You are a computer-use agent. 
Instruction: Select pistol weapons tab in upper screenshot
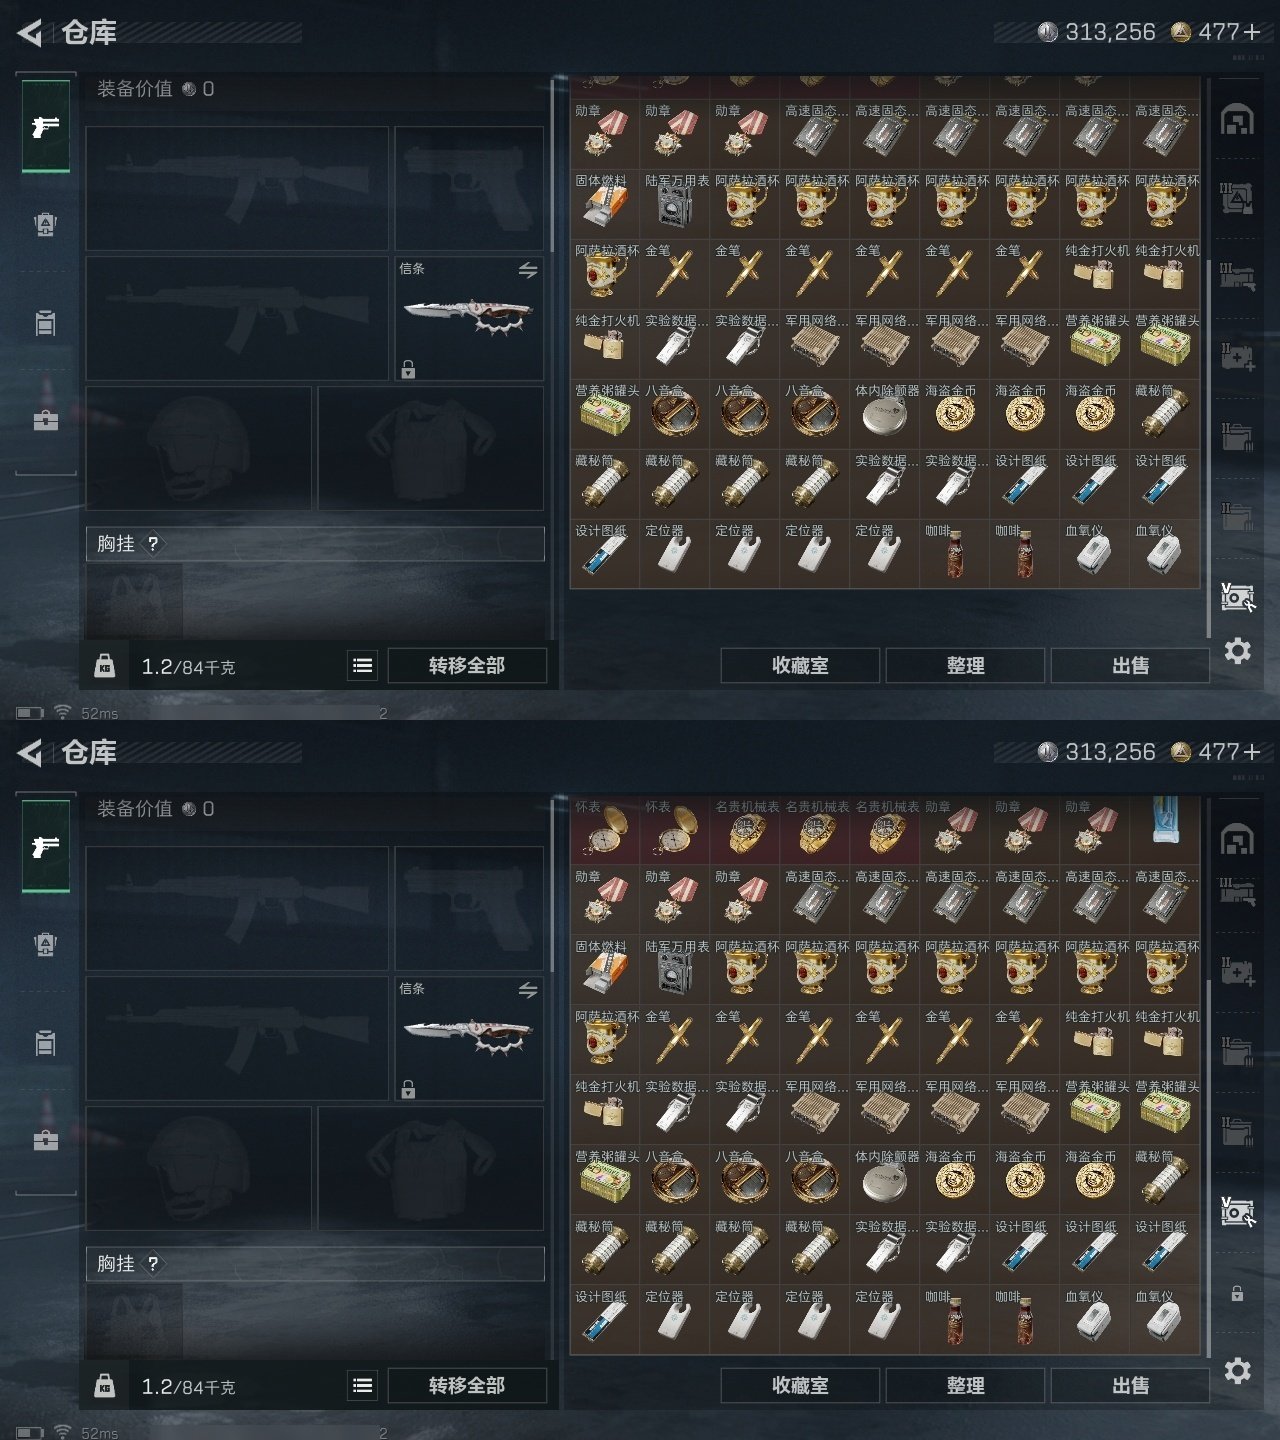(x=46, y=127)
